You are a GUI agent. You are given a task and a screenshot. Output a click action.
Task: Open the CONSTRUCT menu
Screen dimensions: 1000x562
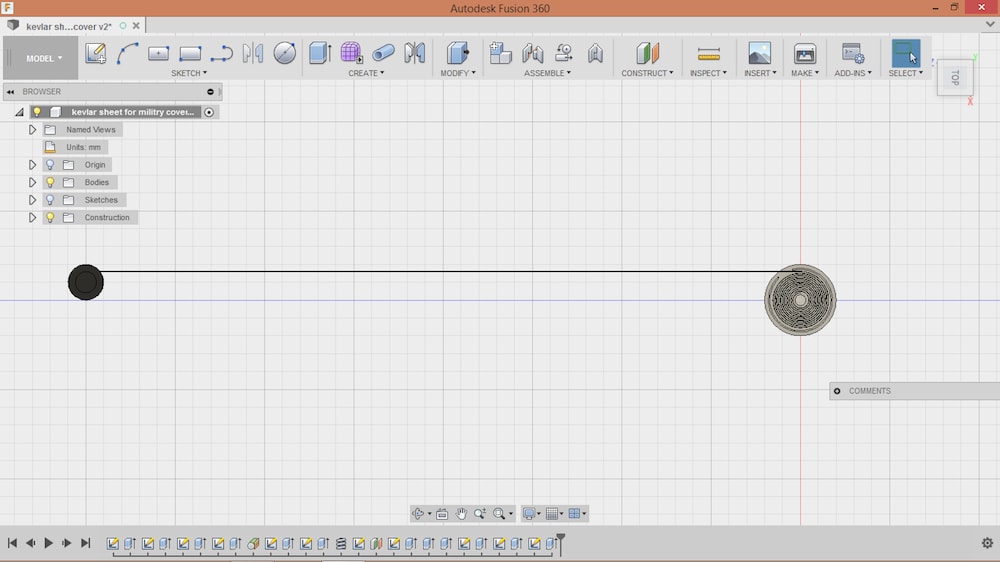click(x=647, y=73)
